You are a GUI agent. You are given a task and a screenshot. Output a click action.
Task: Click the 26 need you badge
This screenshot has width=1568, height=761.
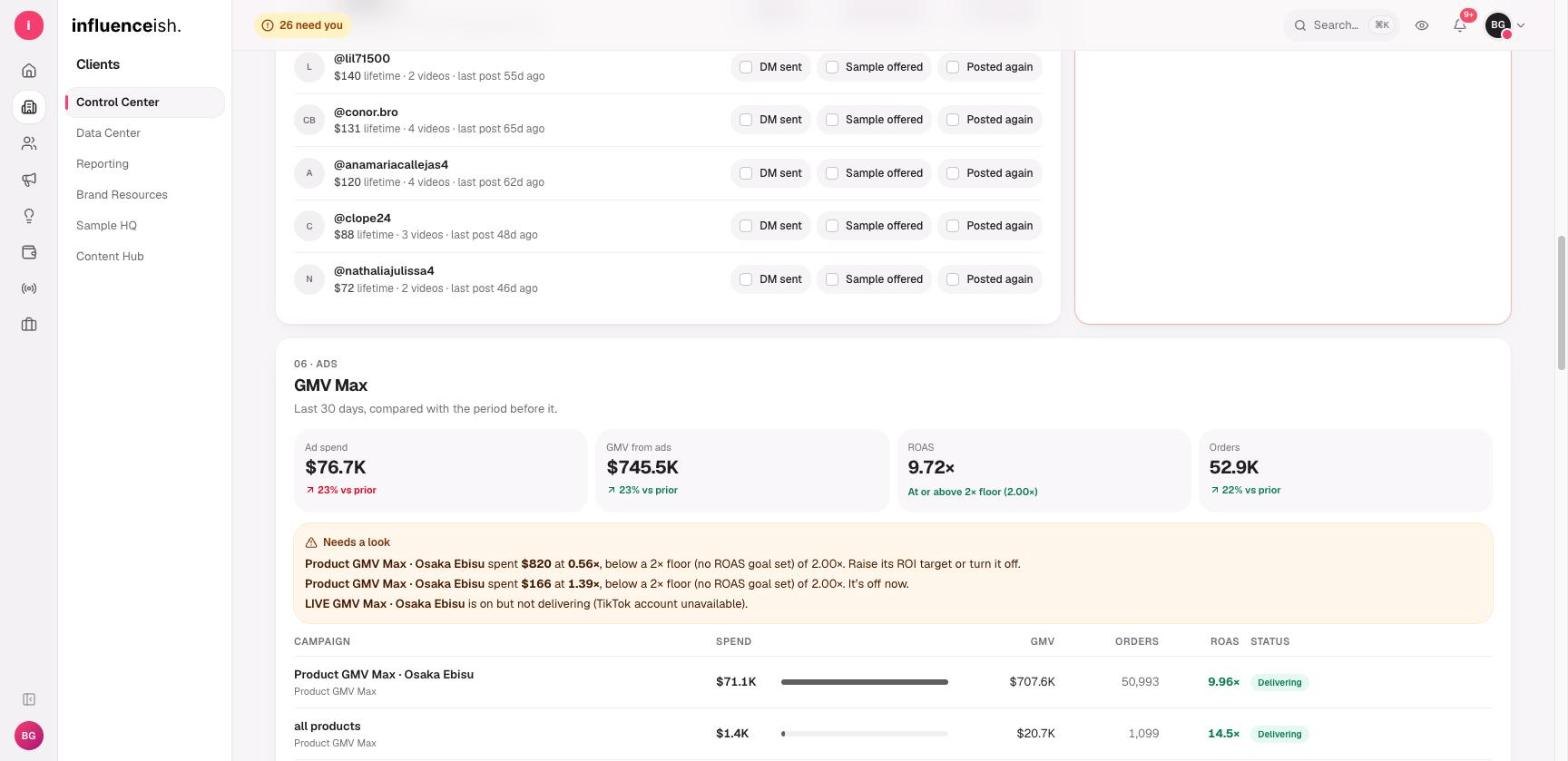tap(302, 25)
